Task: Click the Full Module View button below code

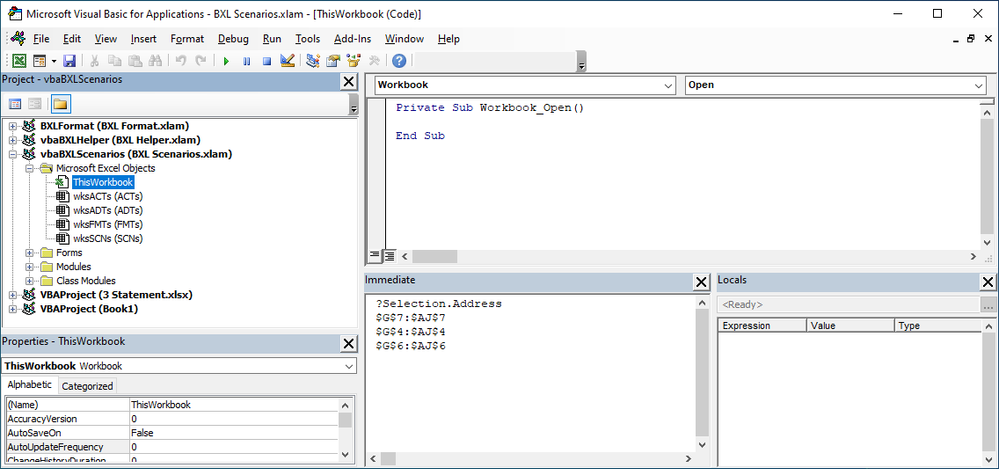Action: [x=389, y=256]
